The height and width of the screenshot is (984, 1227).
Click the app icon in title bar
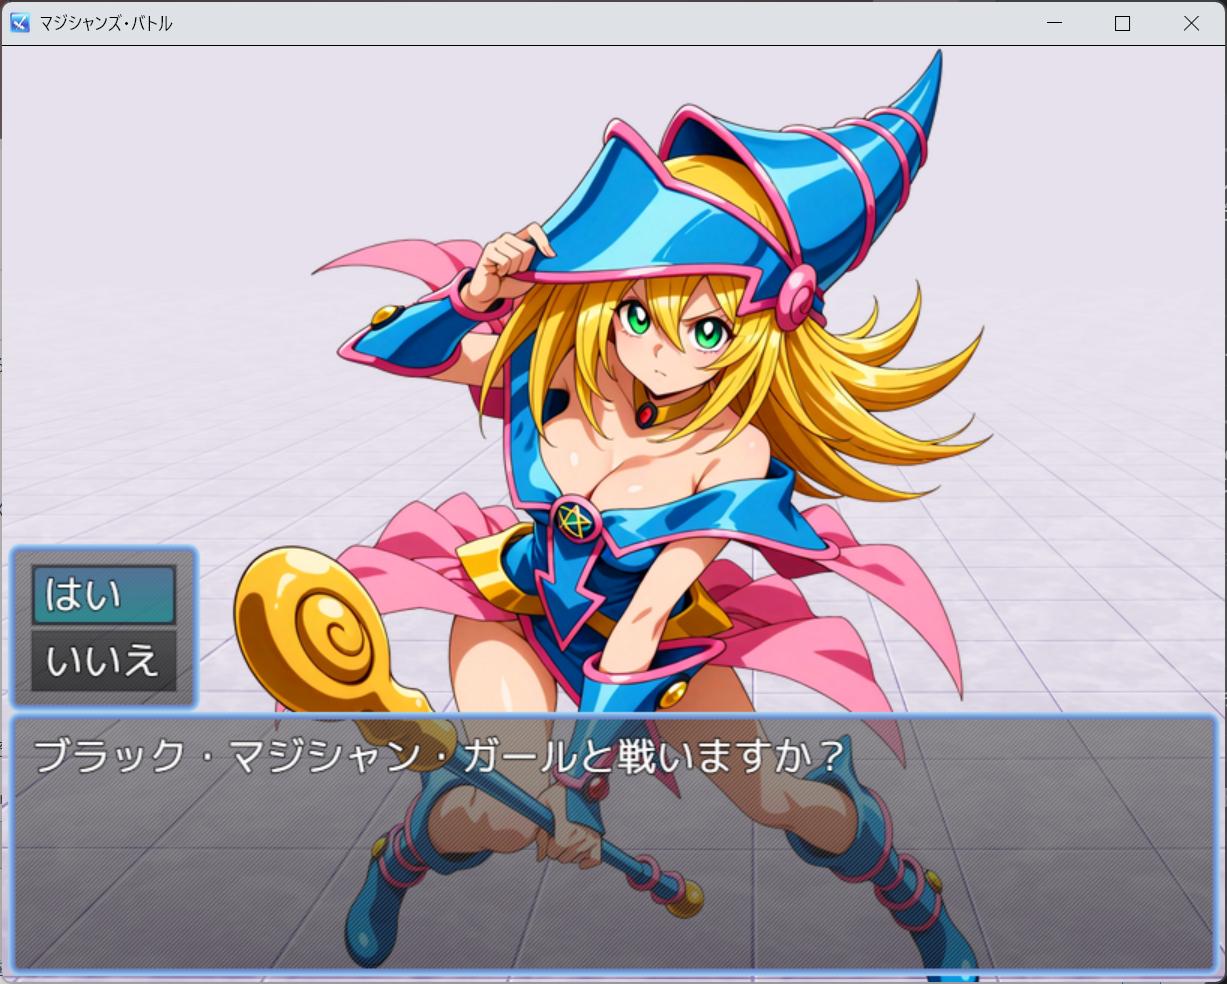[x=19, y=23]
